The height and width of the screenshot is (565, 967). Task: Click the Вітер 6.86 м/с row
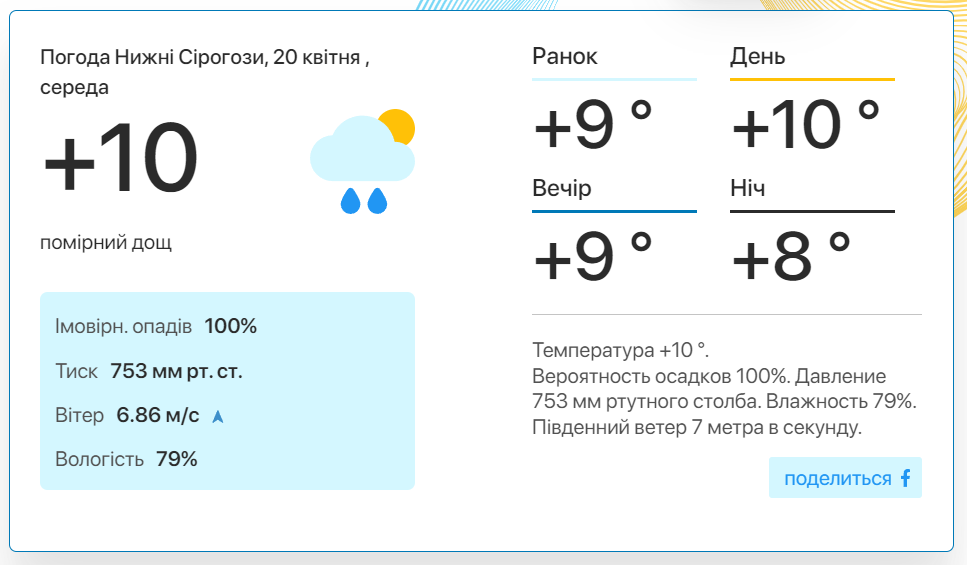(x=139, y=415)
